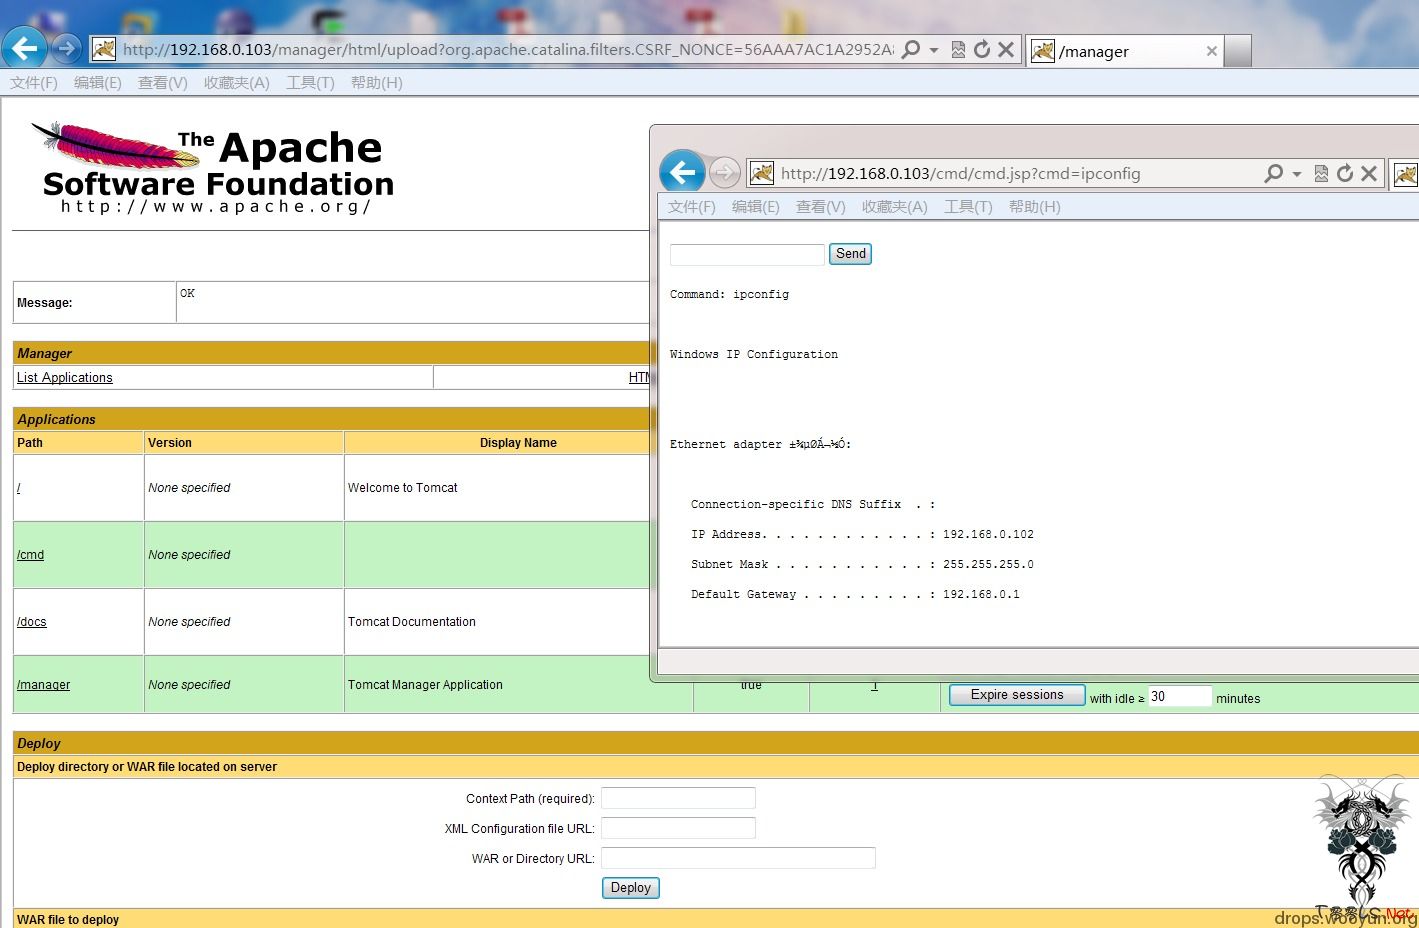Open new blank tab next to /manager
The width and height of the screenshot is (1419, 928).
(1238, 51)
